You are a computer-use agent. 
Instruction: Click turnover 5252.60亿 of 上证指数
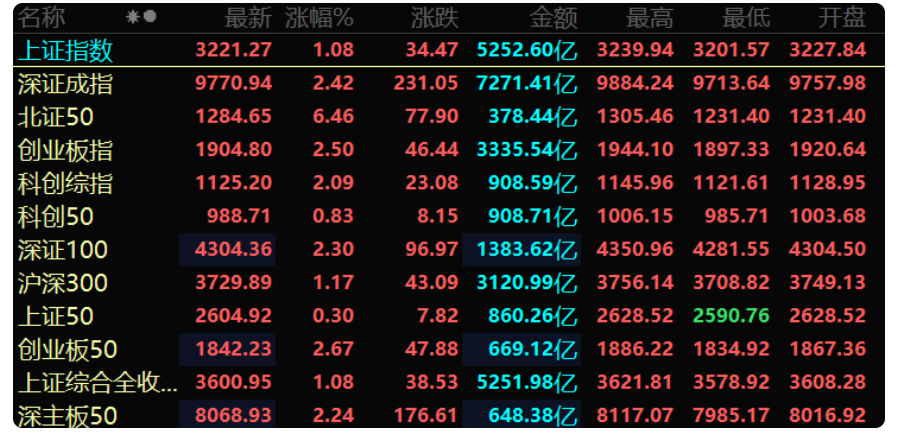pos(527,50)
